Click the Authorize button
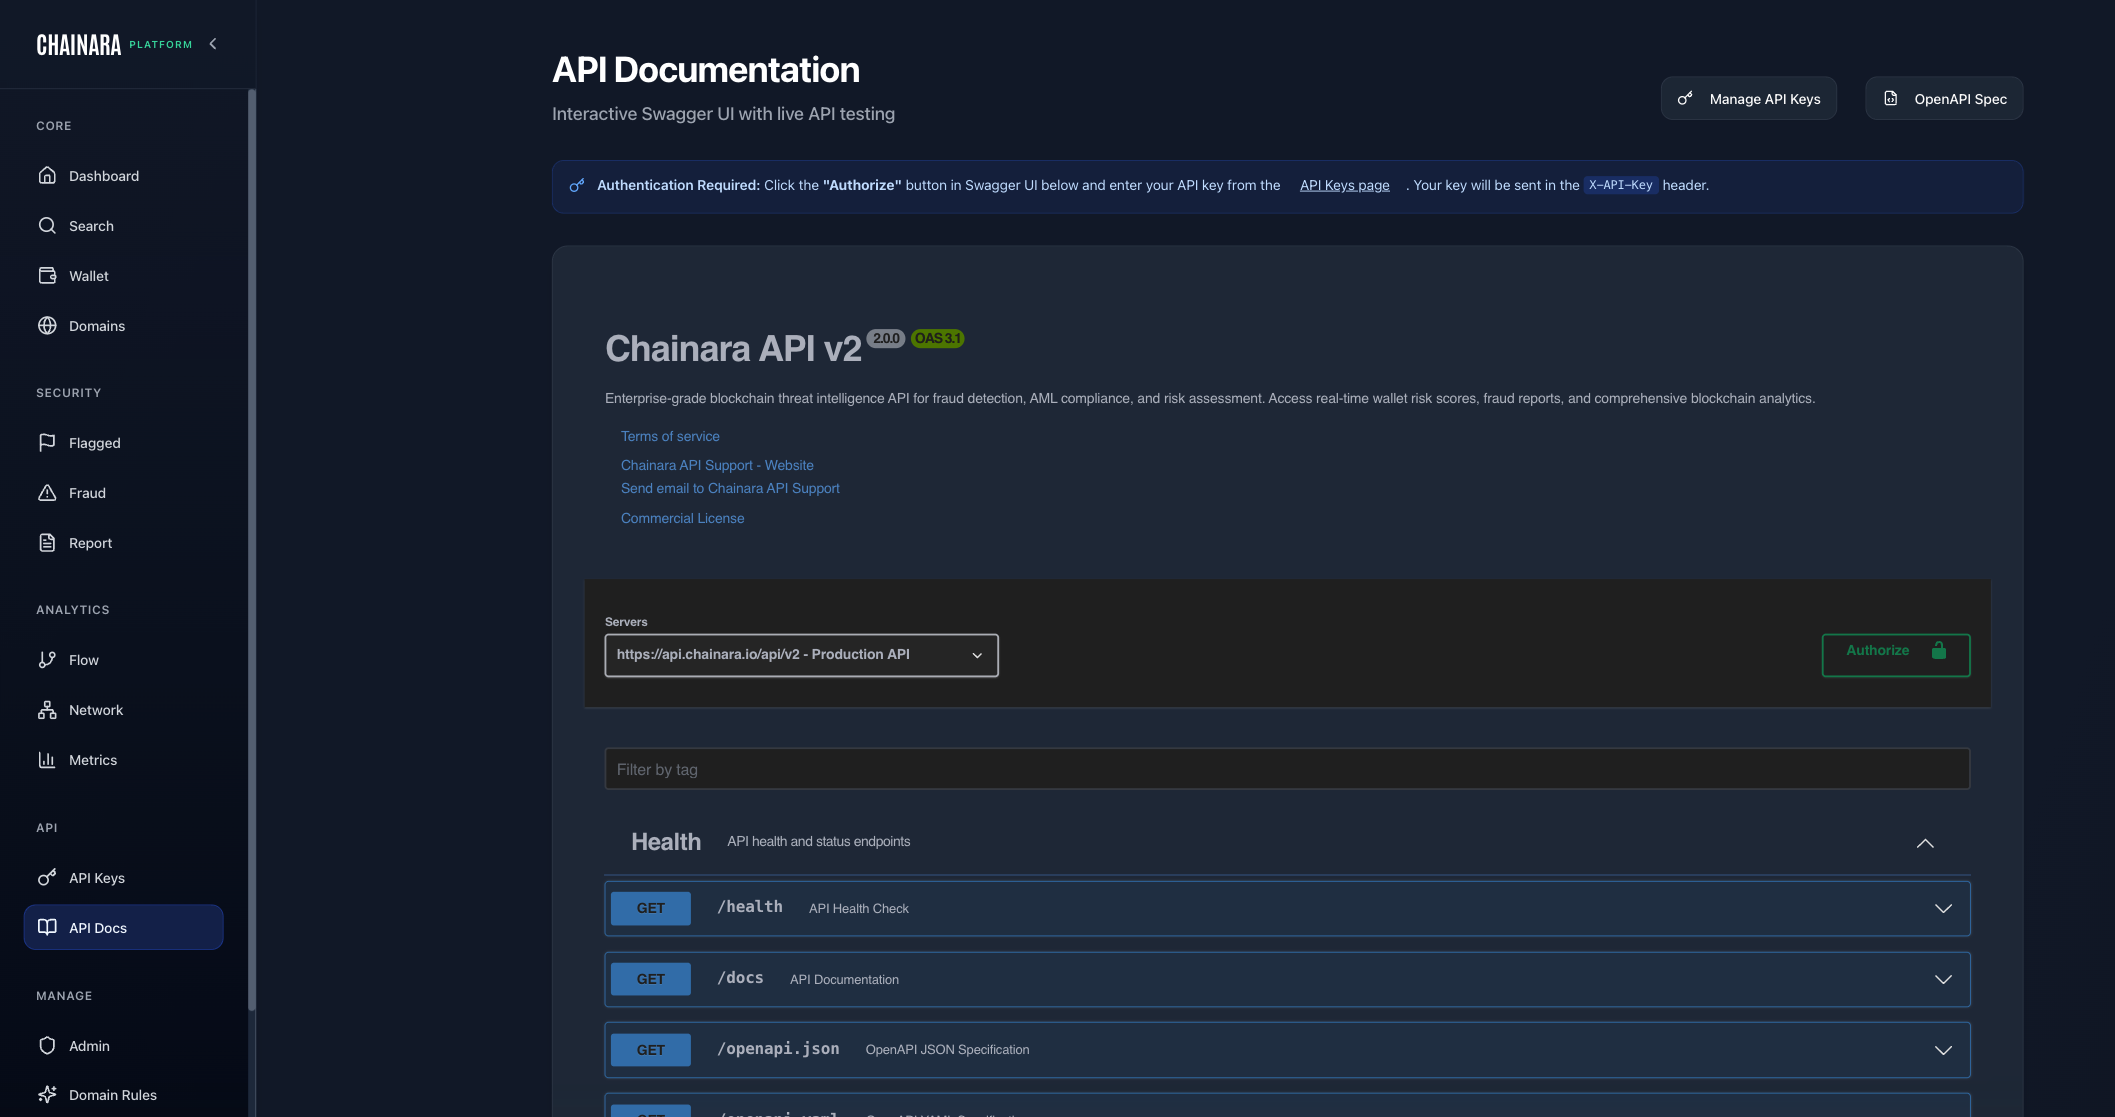Viewport: 2115px width, 1117px height. 1896,655
